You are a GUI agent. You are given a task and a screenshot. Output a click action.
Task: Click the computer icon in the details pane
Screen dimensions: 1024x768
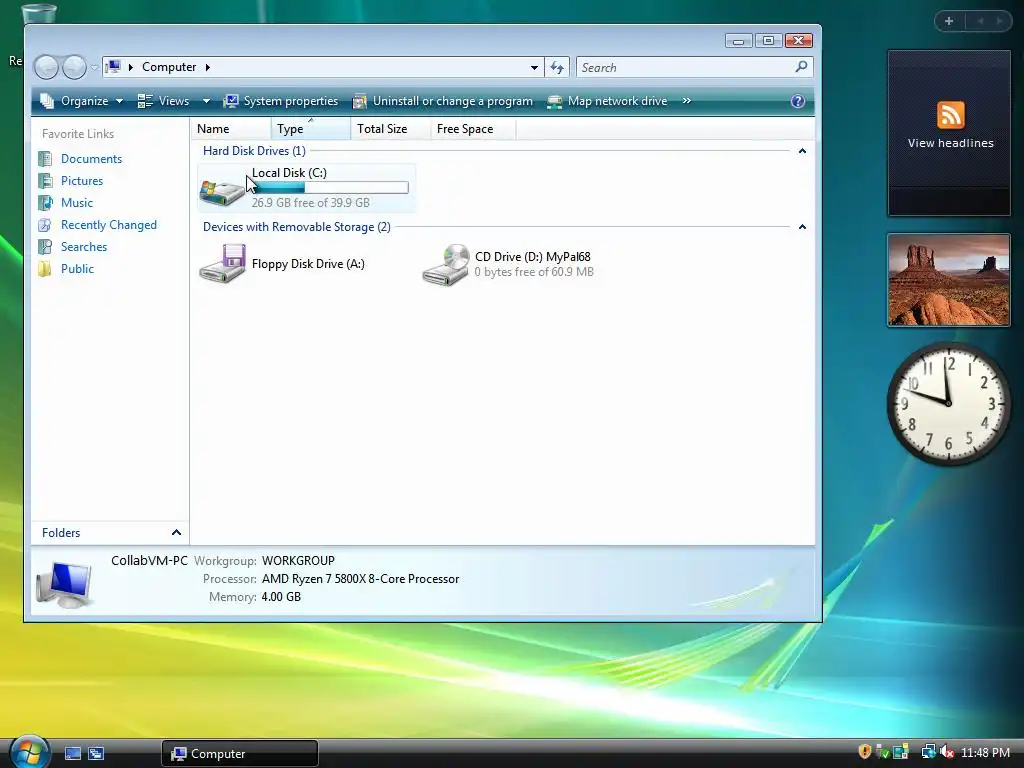[x=64, y=584]
